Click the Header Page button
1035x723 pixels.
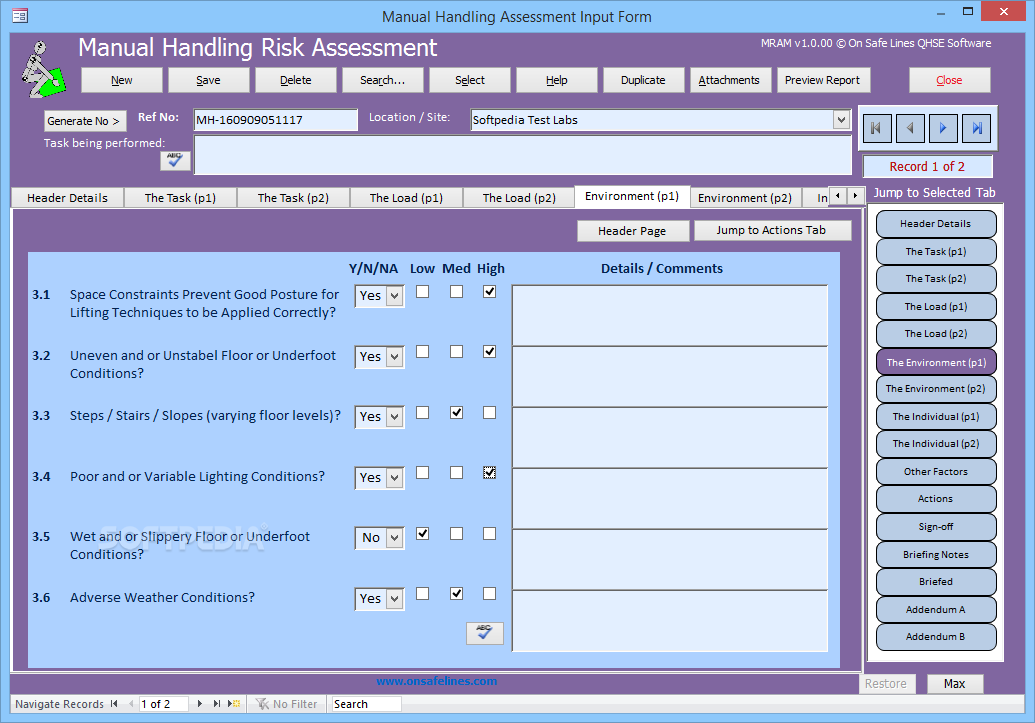pos(632,231)
